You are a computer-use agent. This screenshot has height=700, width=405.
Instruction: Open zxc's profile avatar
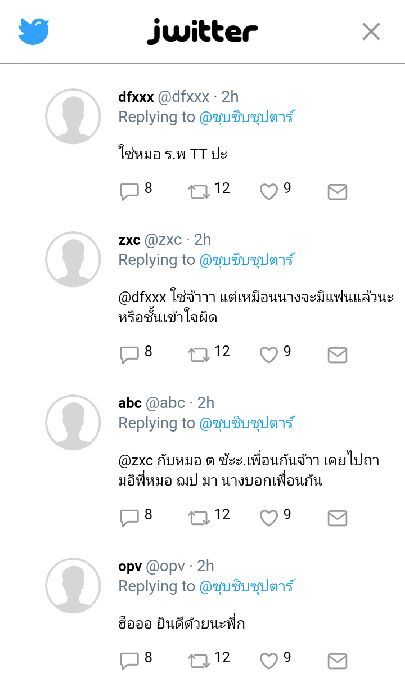point(73,259)
